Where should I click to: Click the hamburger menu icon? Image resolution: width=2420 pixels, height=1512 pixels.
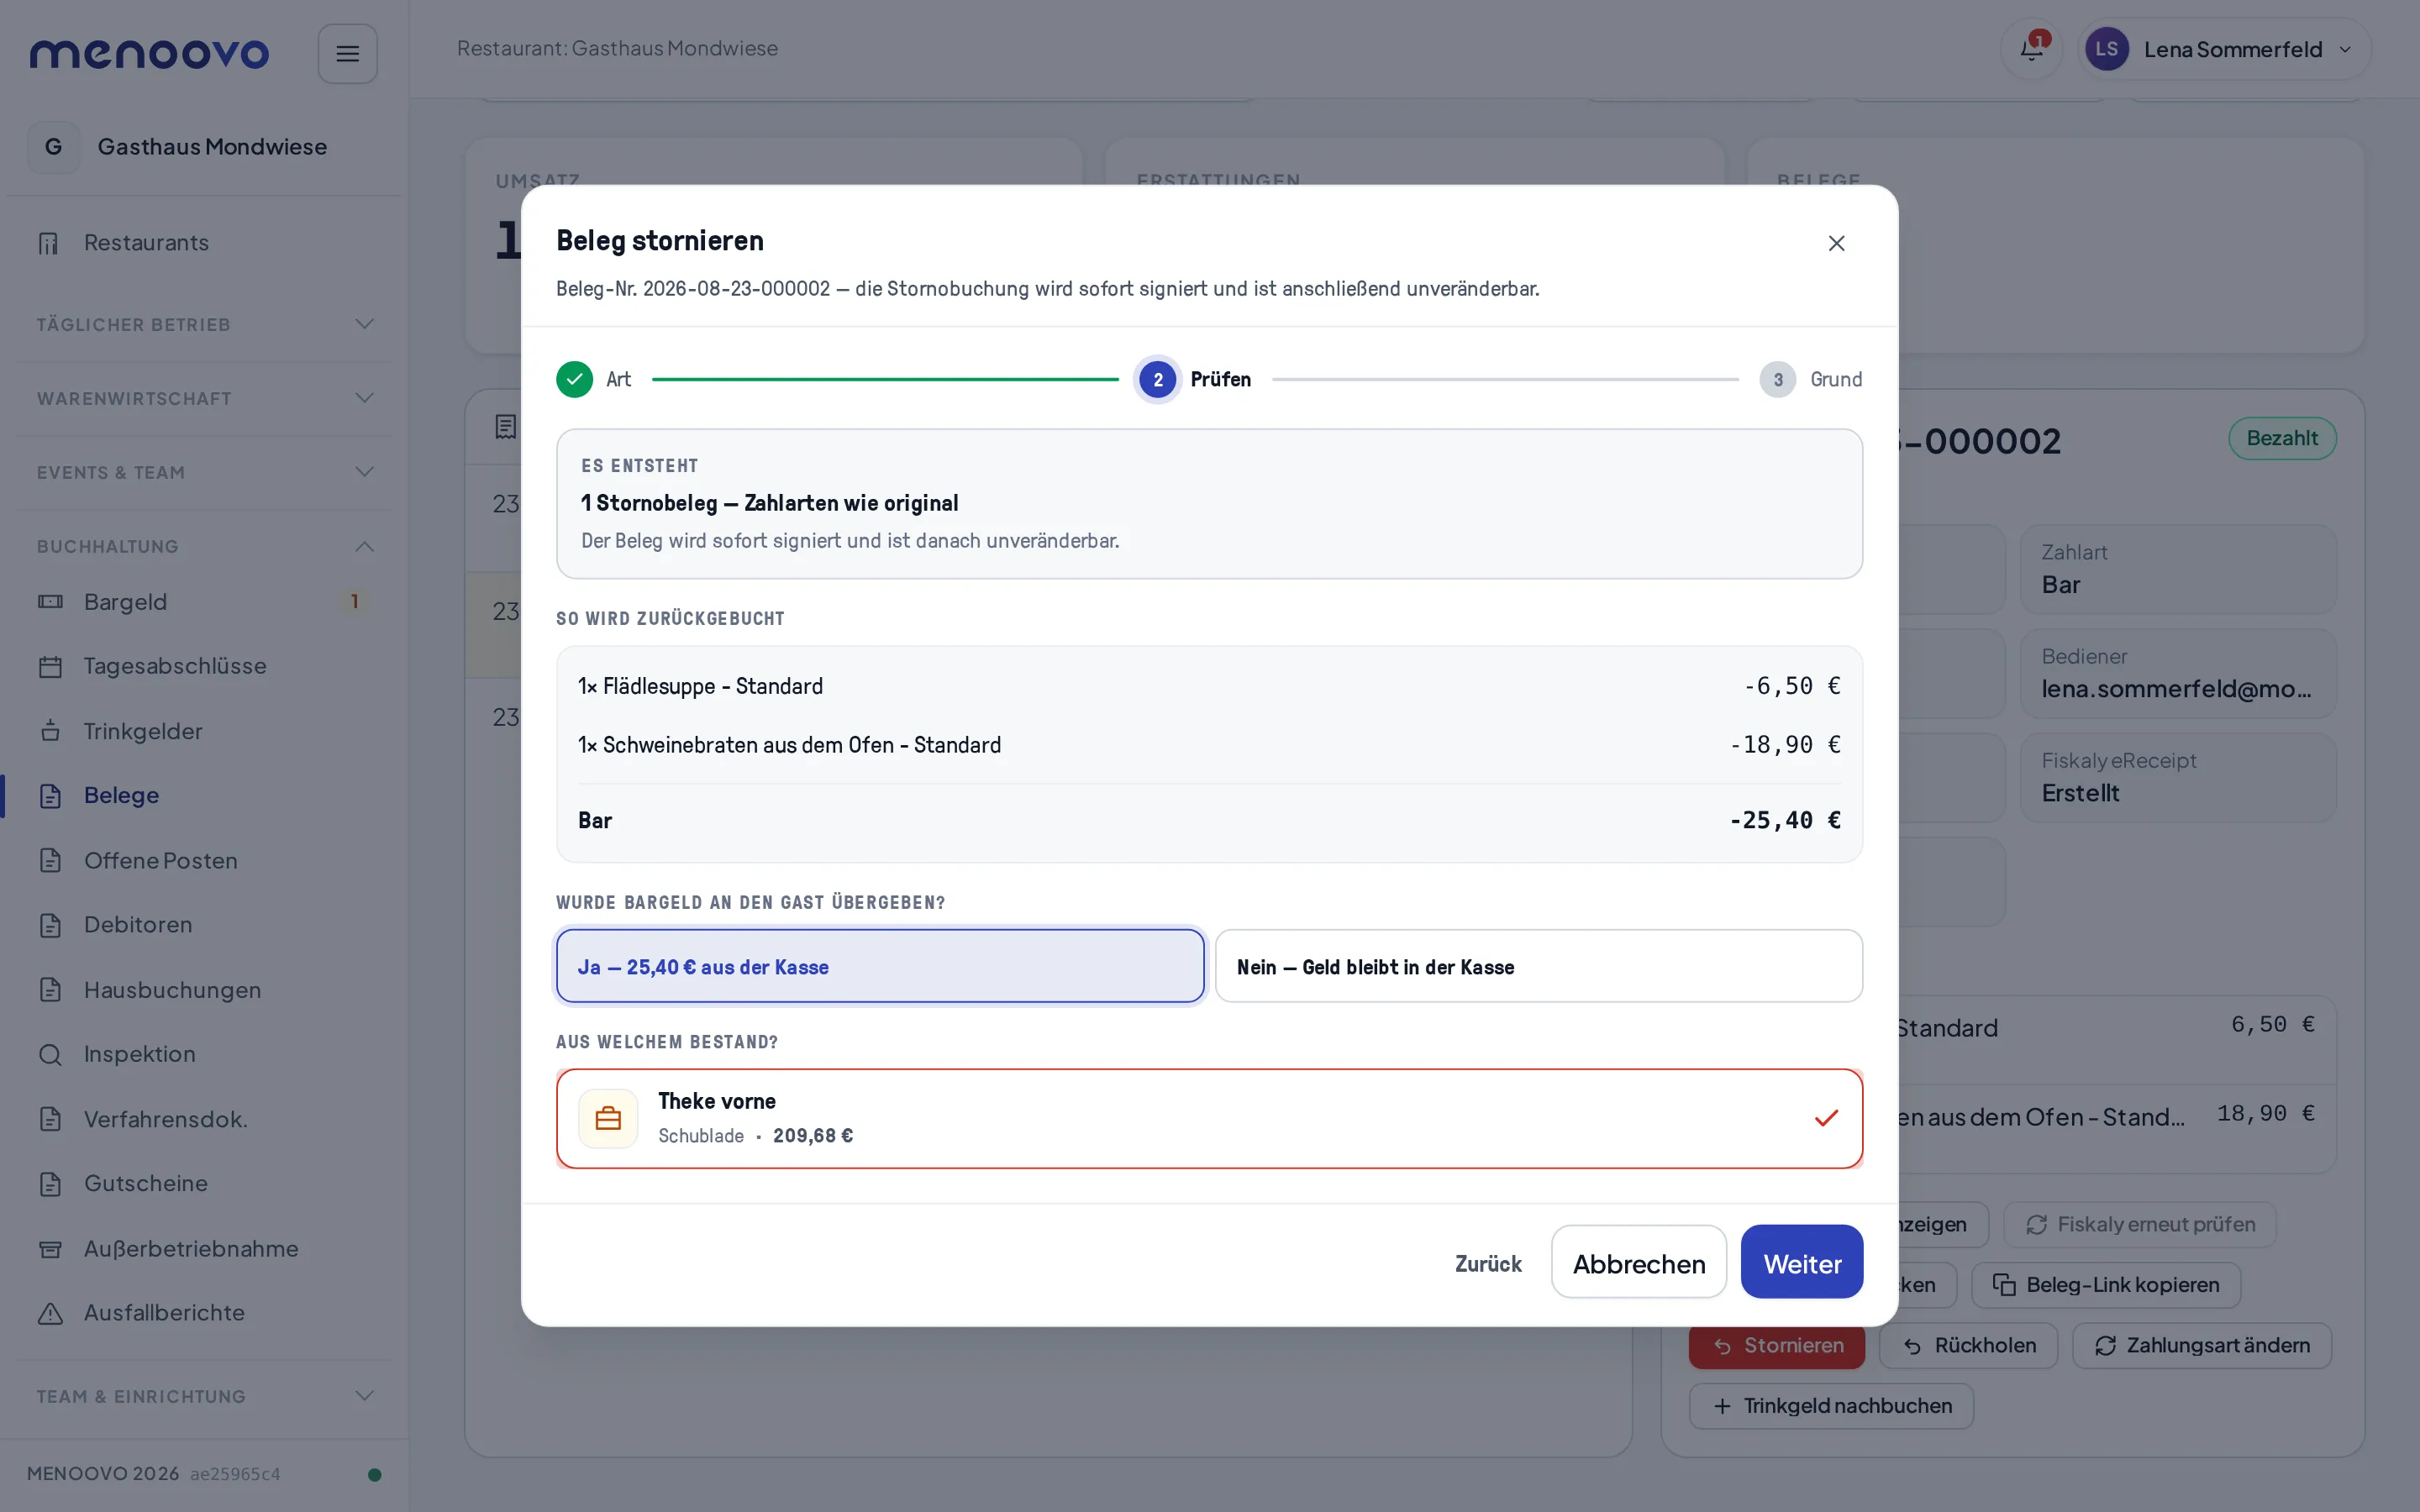coord(347,53)
